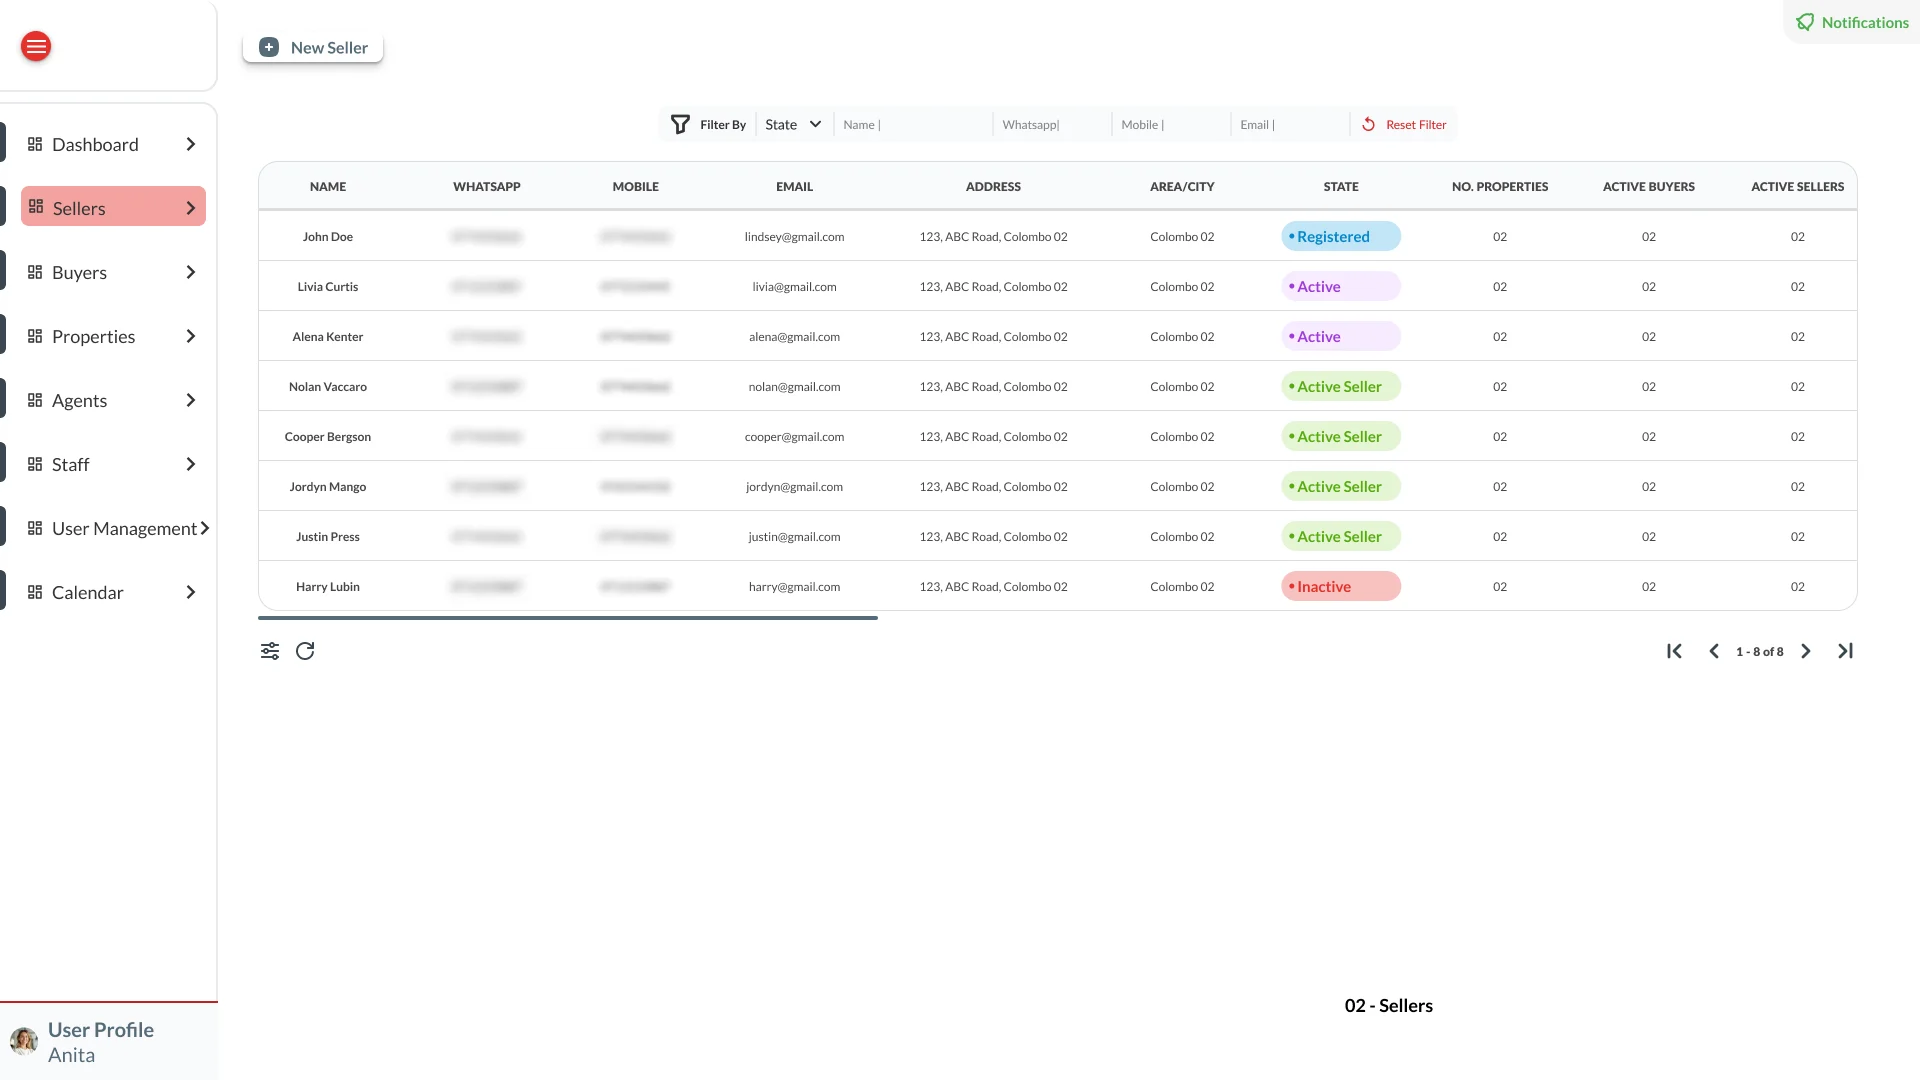The image size is (1920, 1080).
Task: Click the Name filter field
Action: pyautogui.click(x=913, y=124)
